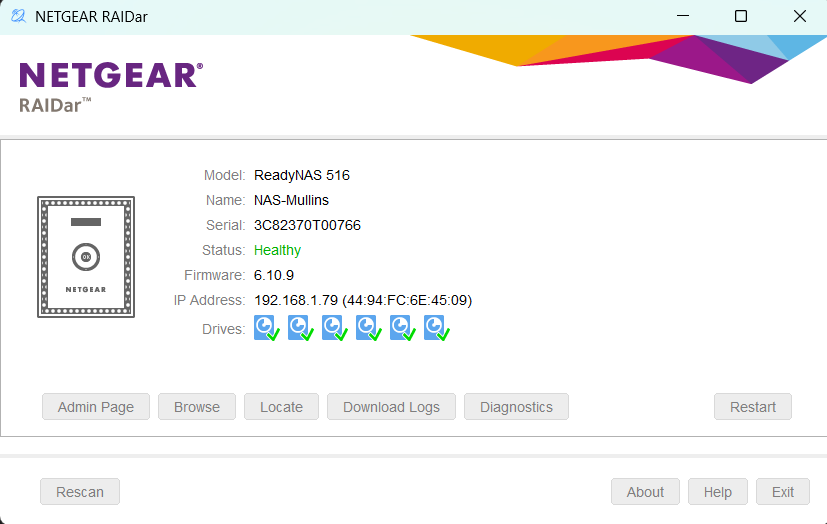Click the Help button
Viewport: 827px width, 524px height.
coord(717,491)
